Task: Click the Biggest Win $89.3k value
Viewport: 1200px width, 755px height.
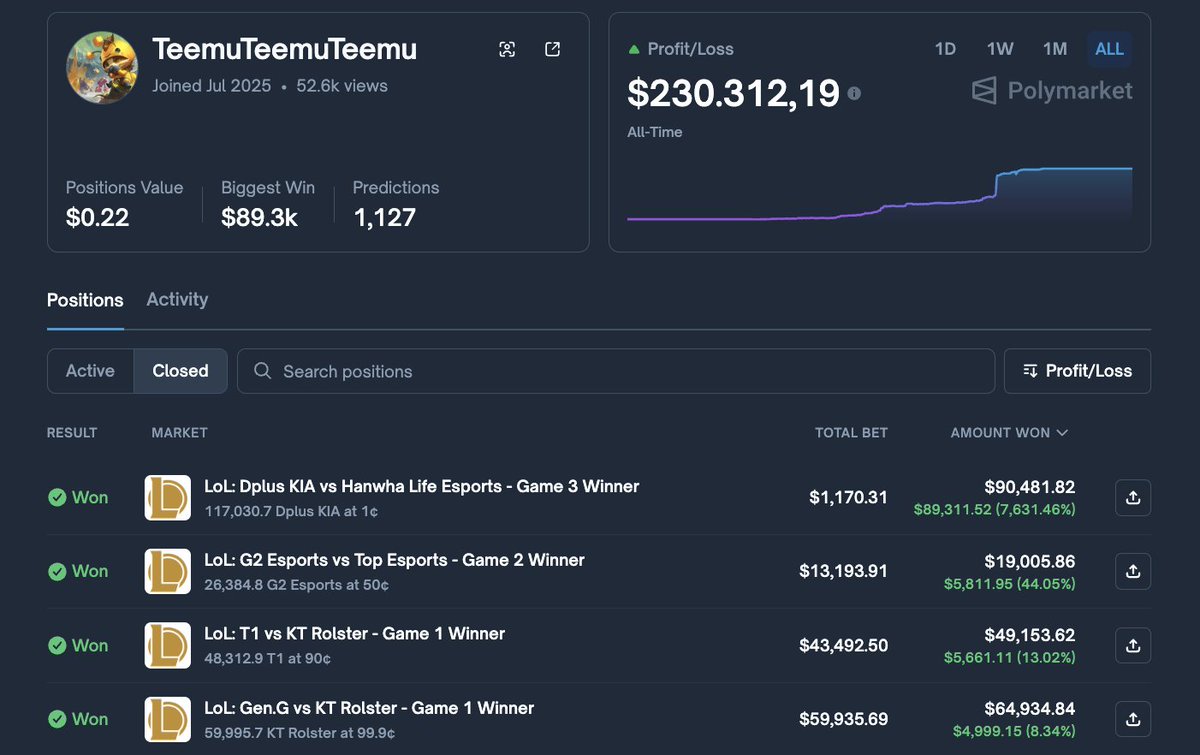Action: click(x=259, y=217)
